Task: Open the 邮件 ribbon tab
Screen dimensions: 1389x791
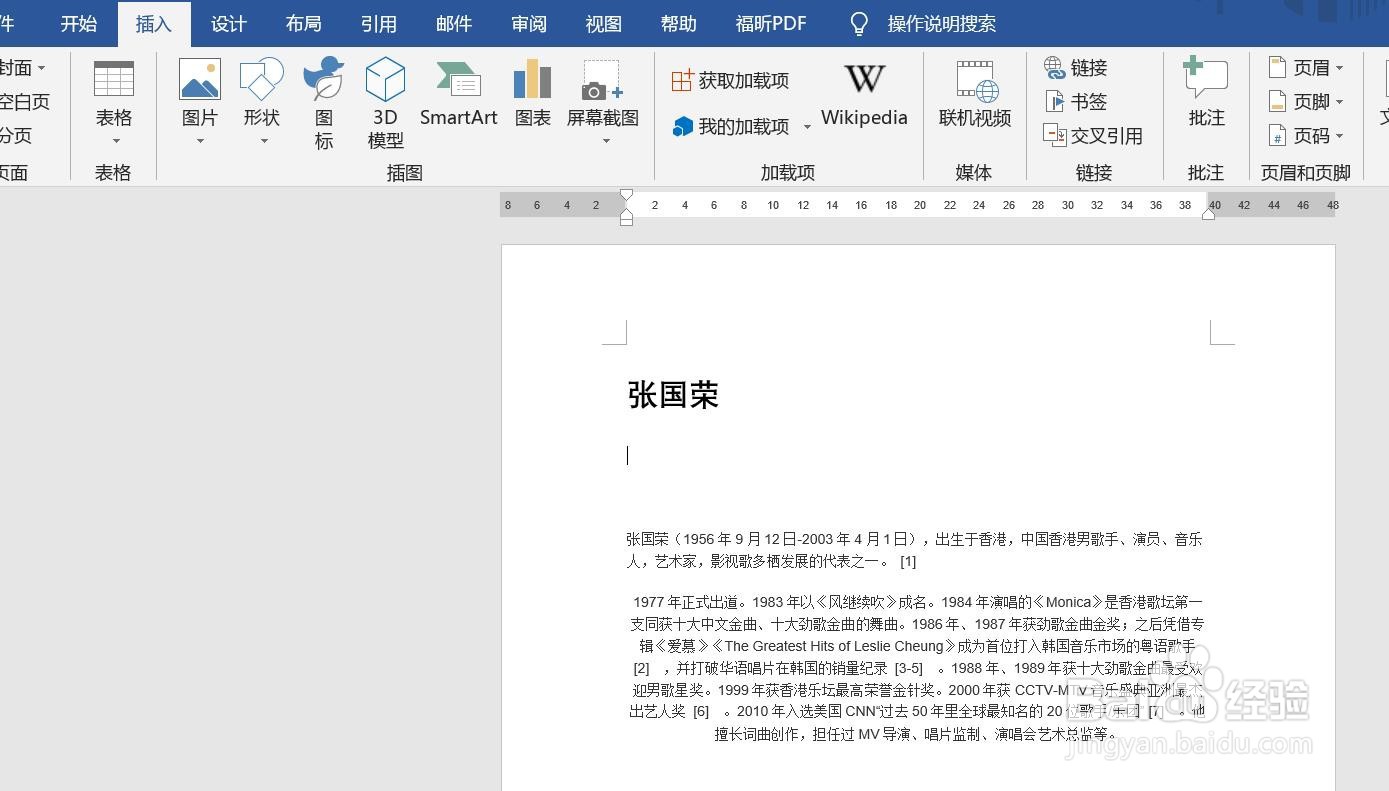Action: (453, 23)
